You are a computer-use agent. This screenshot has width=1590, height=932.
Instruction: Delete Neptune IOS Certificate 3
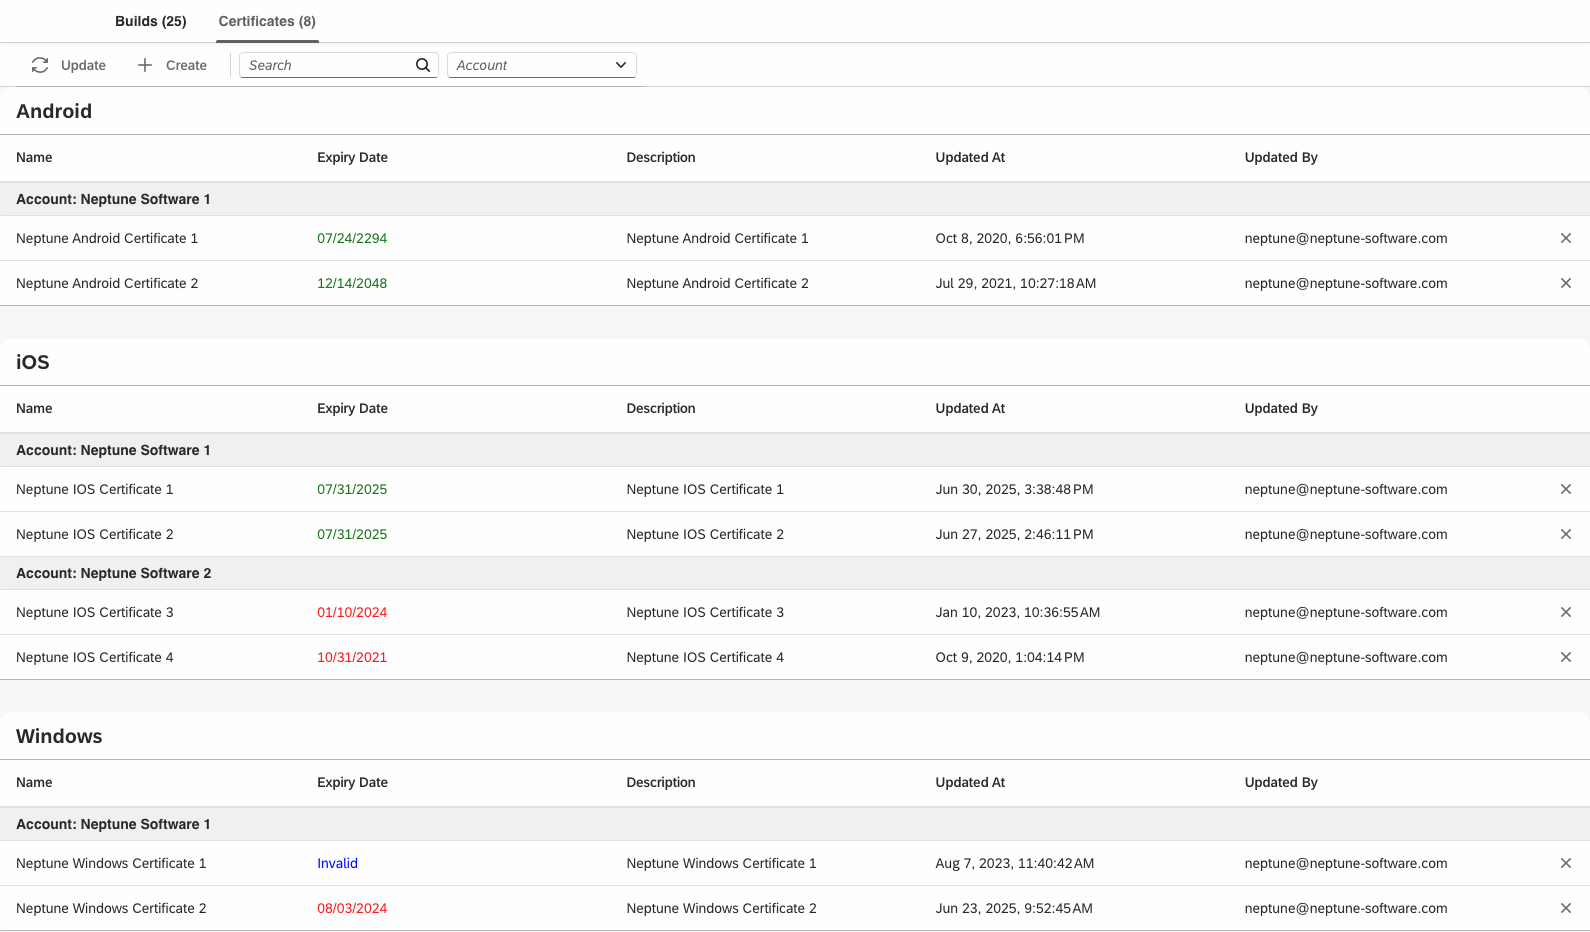click(x=1566, y=612)
